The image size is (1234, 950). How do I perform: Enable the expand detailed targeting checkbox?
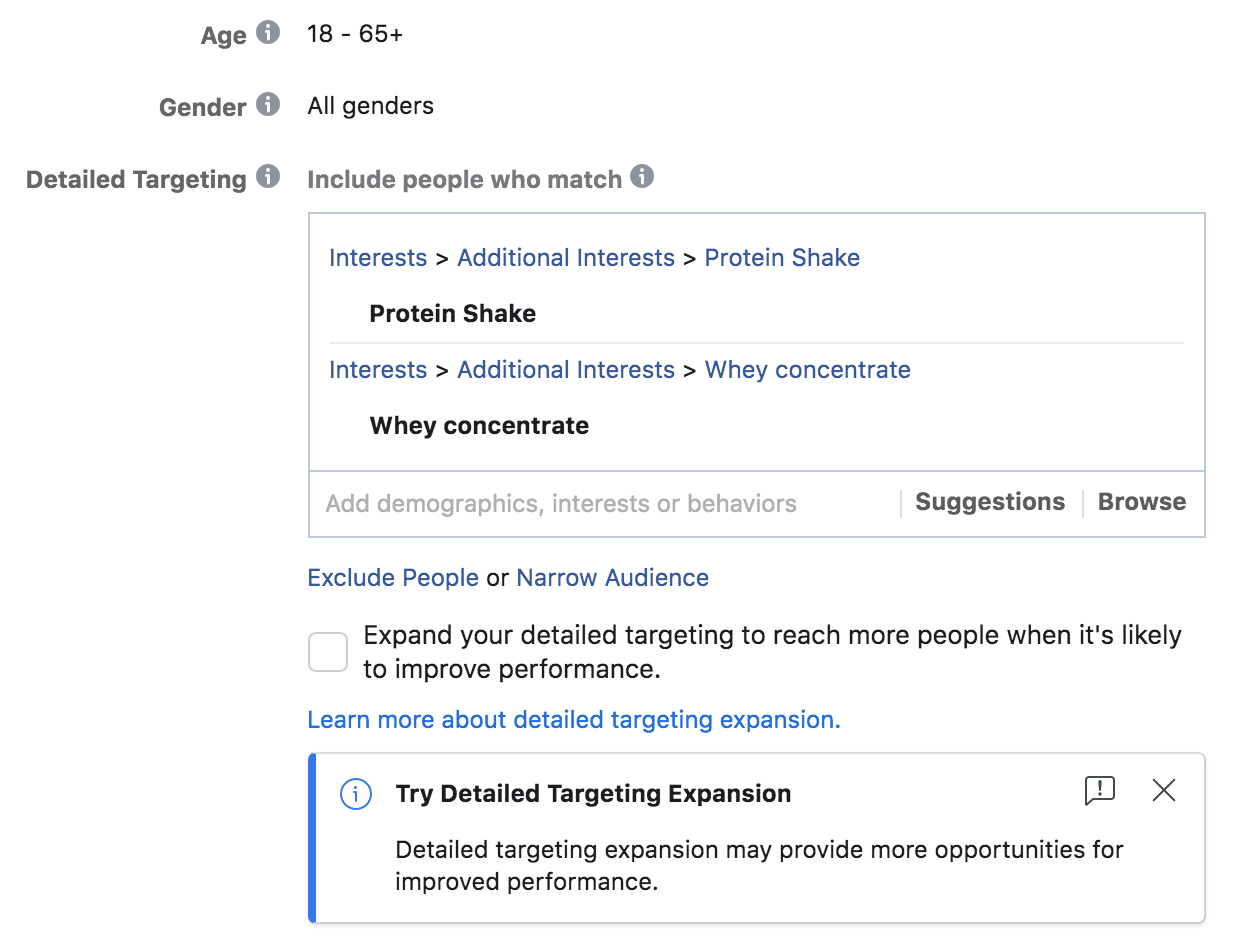(x=328, y=652)
